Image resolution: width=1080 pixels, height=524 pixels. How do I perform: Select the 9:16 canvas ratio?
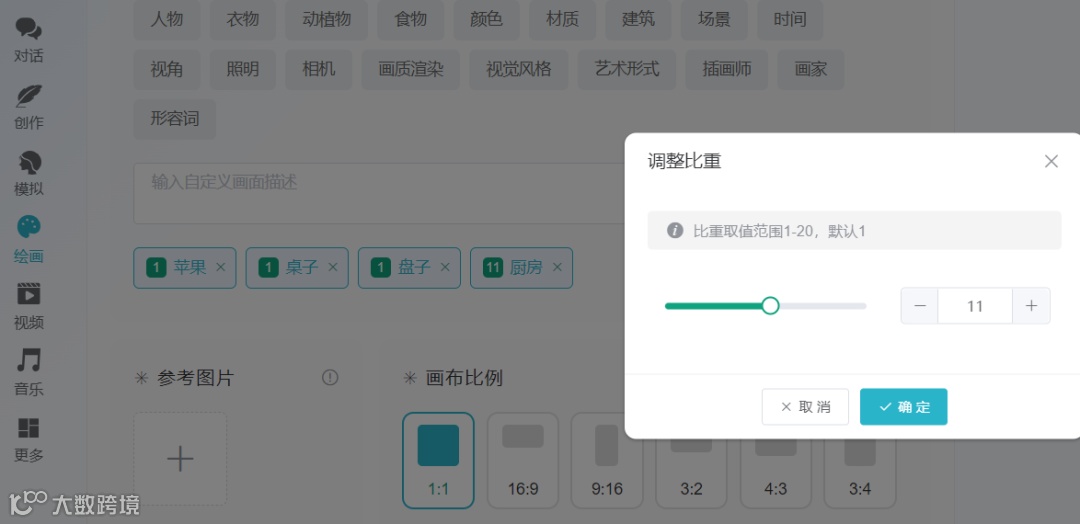click(x=607, y=460)
